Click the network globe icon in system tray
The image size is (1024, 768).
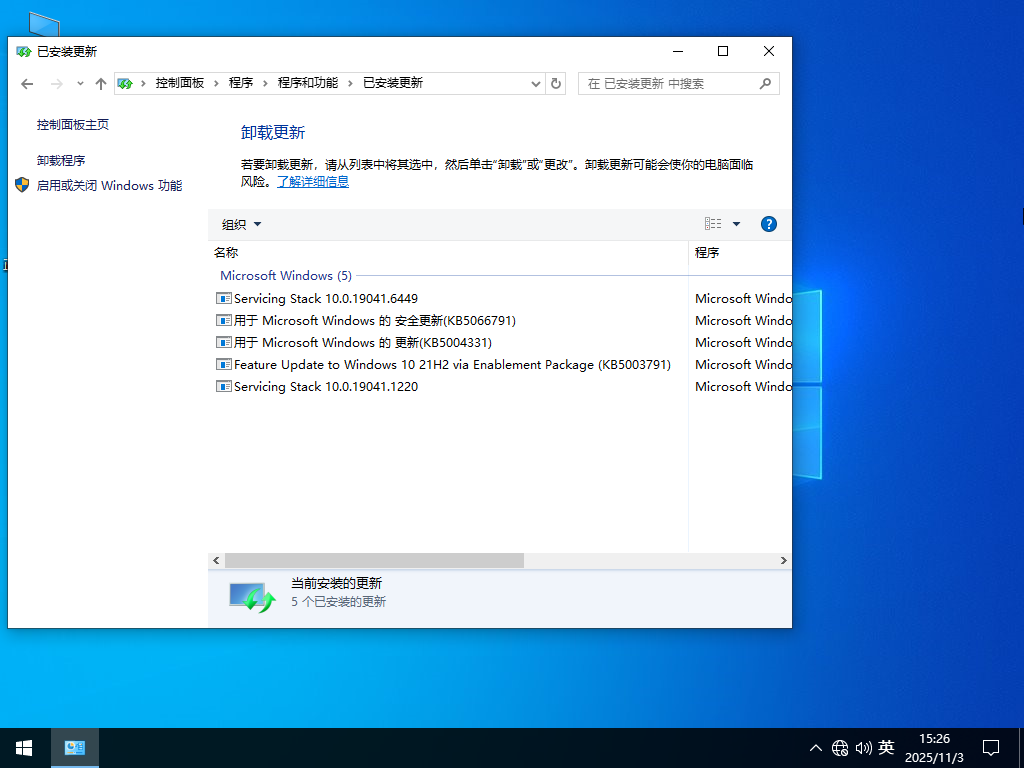pos(840,747)
